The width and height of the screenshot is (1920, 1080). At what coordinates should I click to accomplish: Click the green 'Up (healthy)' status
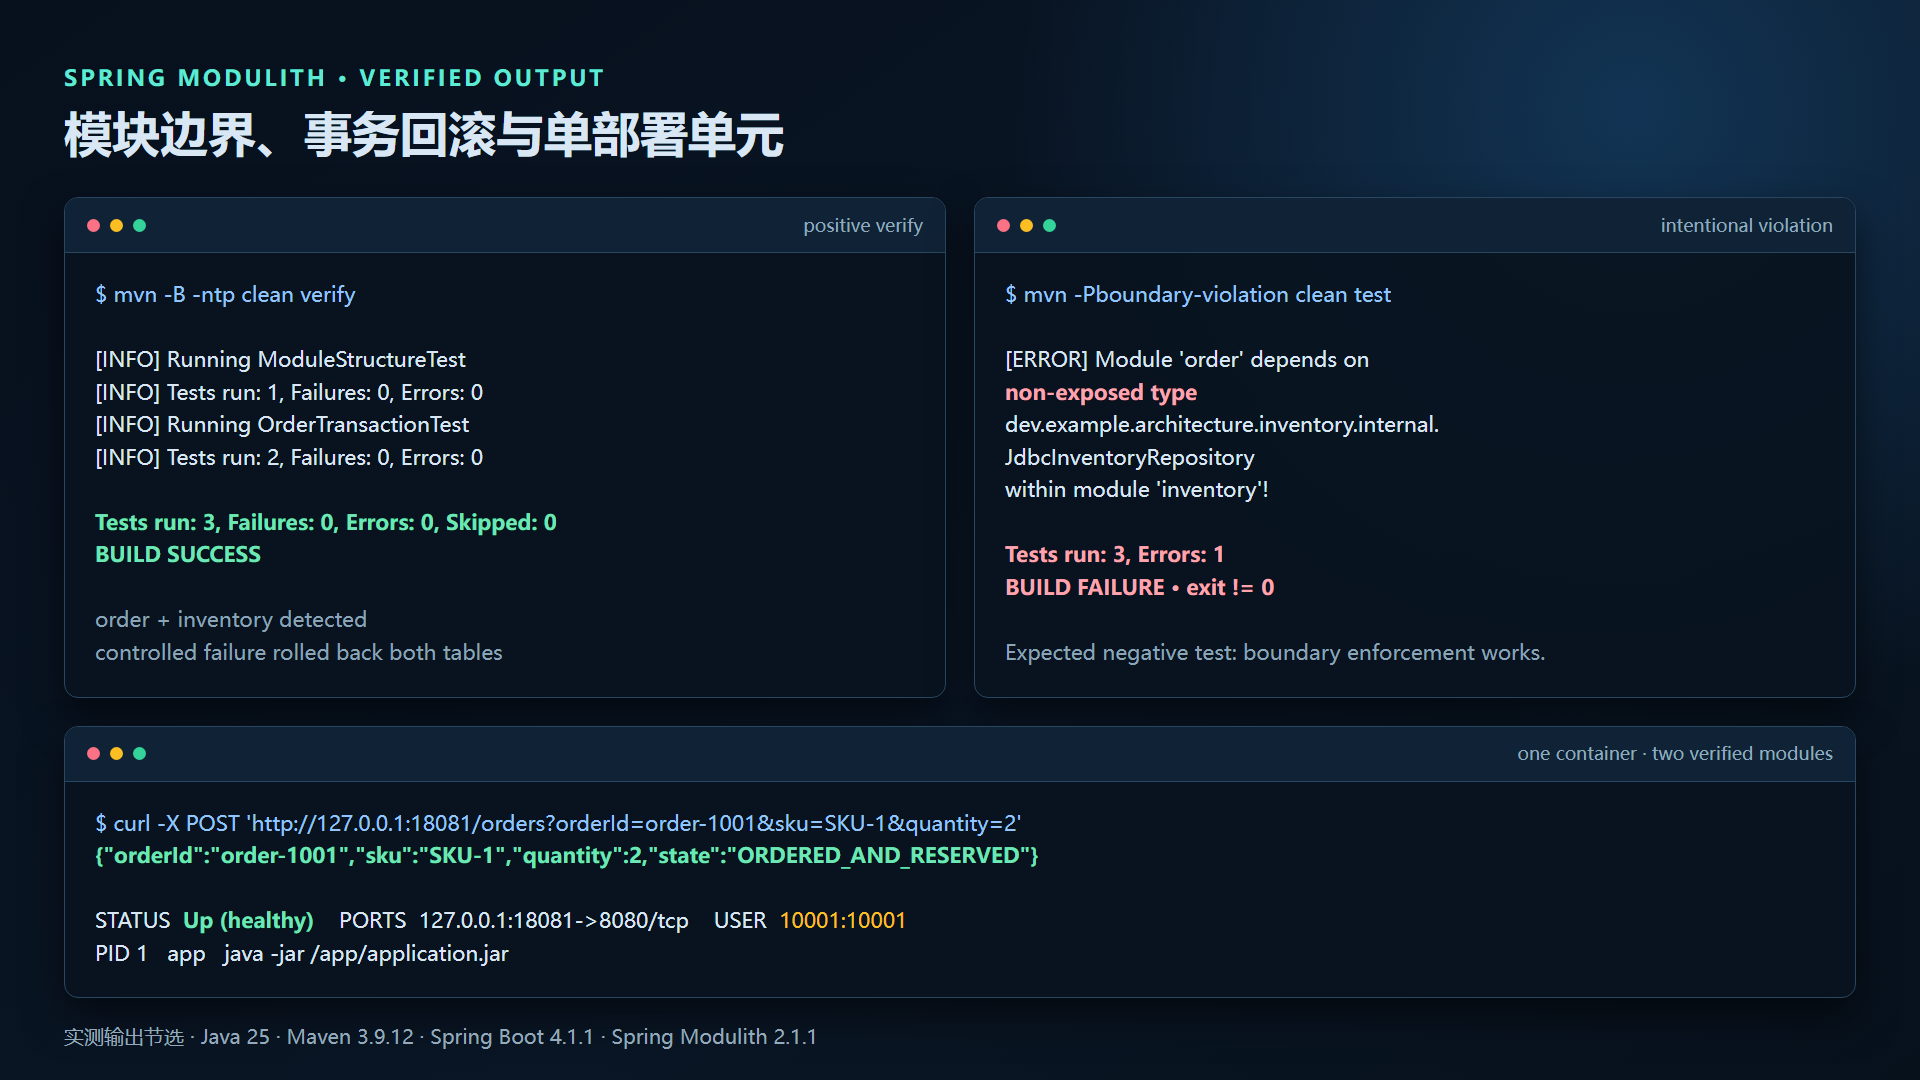pos(248,921)
